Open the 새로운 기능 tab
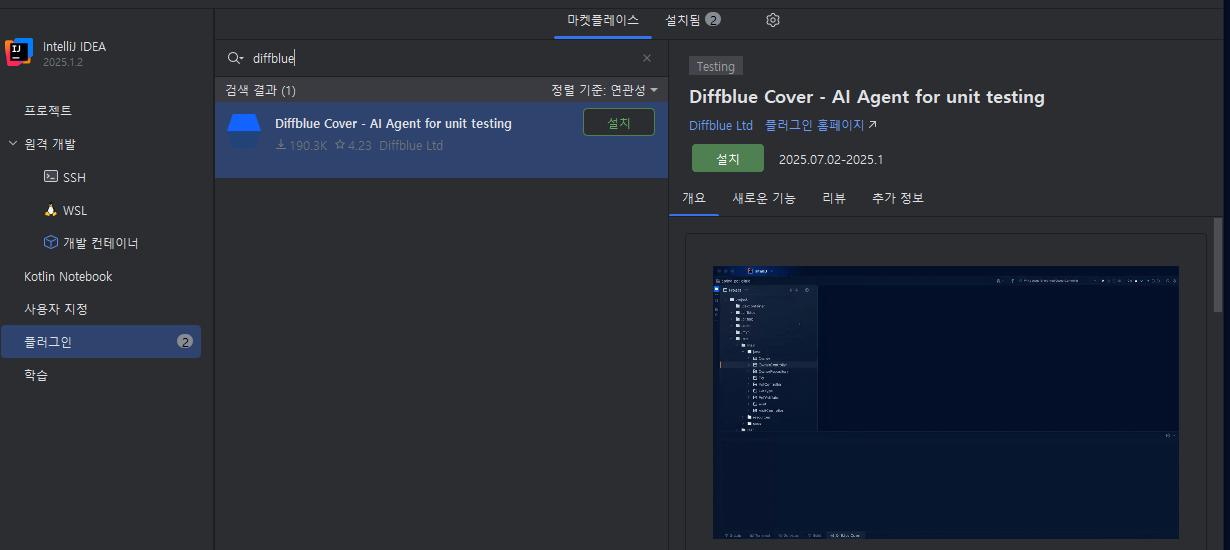This screenshot has width=1230, height=550. click(764, 198)
